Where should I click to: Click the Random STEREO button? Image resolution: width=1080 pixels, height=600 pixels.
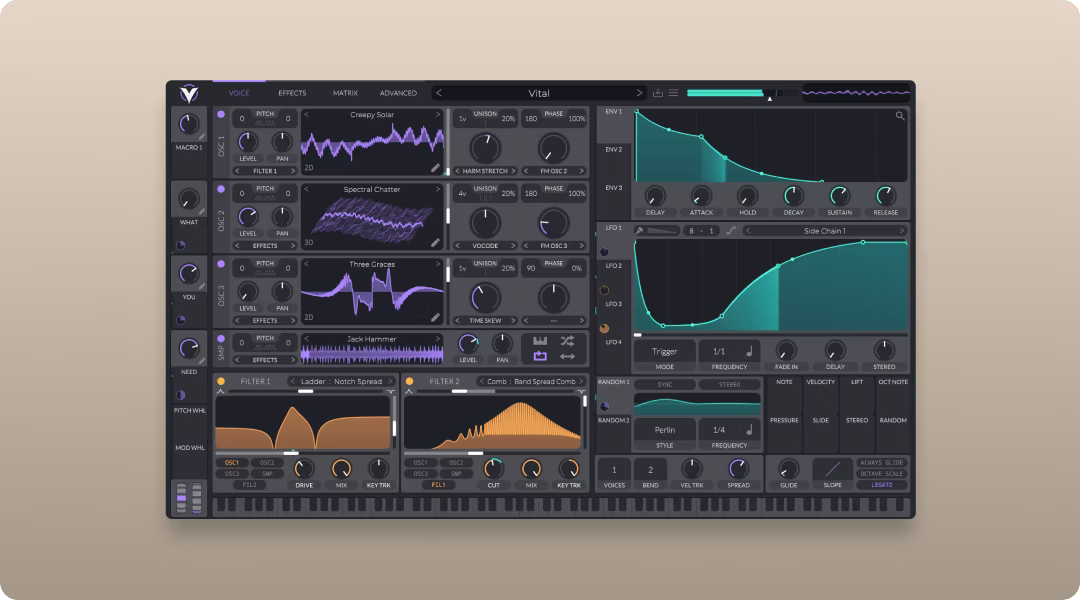coord(729,384)
